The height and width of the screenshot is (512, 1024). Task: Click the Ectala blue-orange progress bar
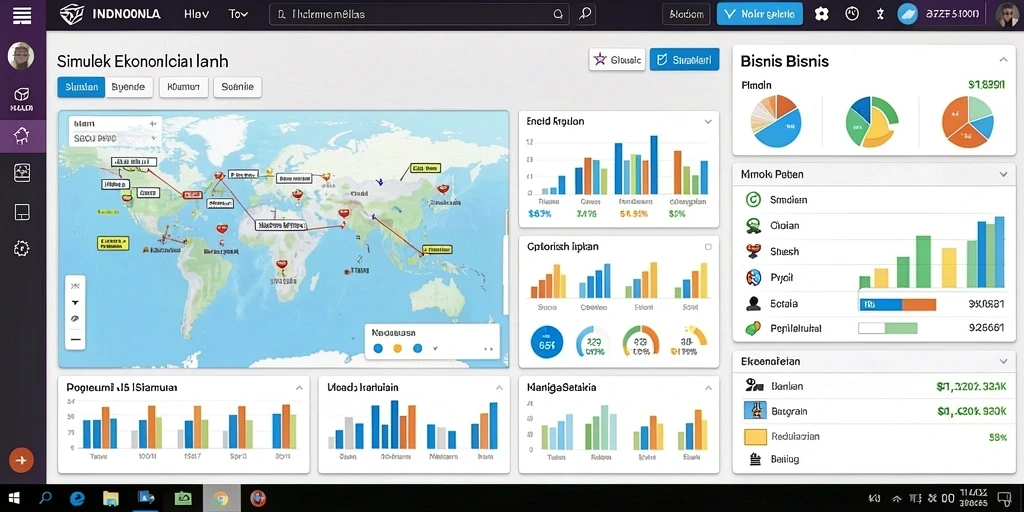coord(897,304)
